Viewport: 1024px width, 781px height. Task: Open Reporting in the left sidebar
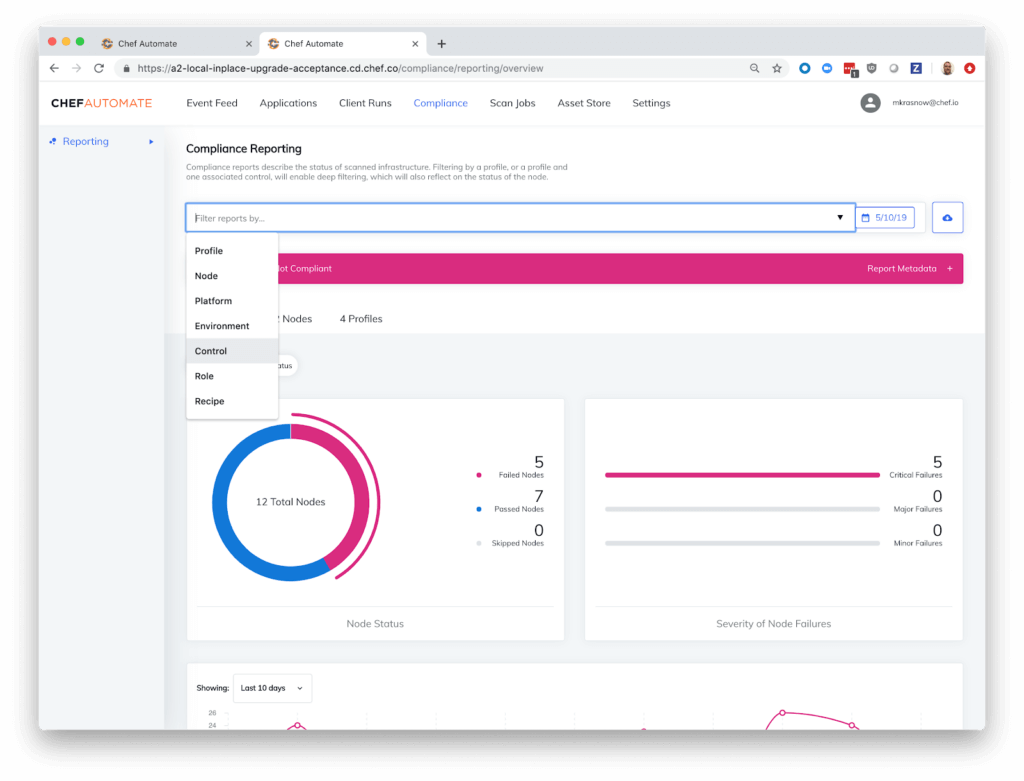pos(86,142)
